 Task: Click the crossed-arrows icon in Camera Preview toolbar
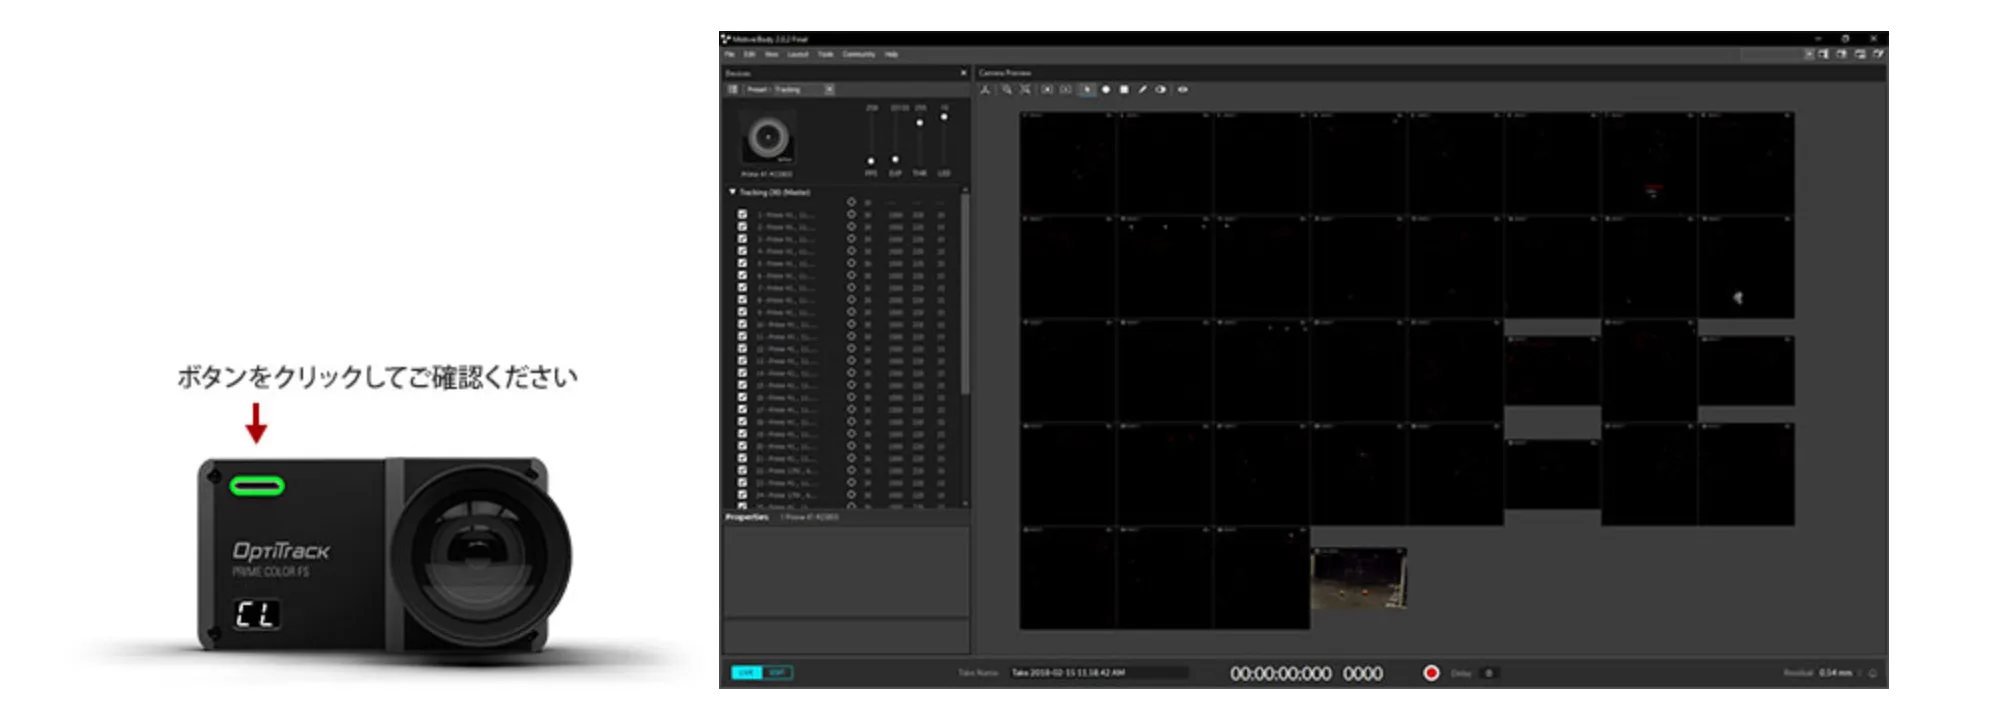pyautogui.click(x=1025, y=90)
